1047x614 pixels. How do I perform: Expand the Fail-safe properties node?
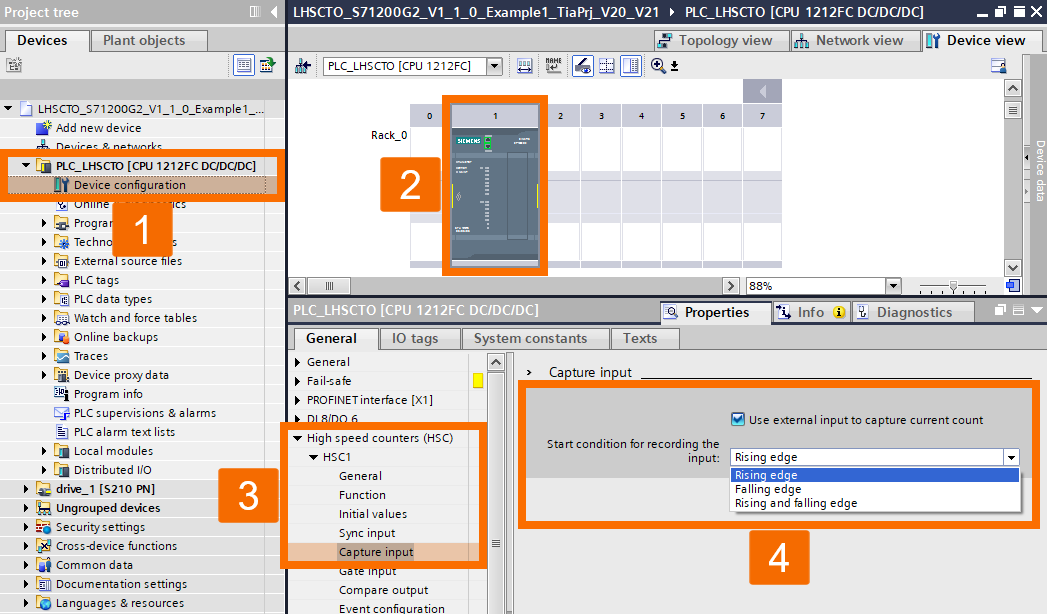click(298, 381)
